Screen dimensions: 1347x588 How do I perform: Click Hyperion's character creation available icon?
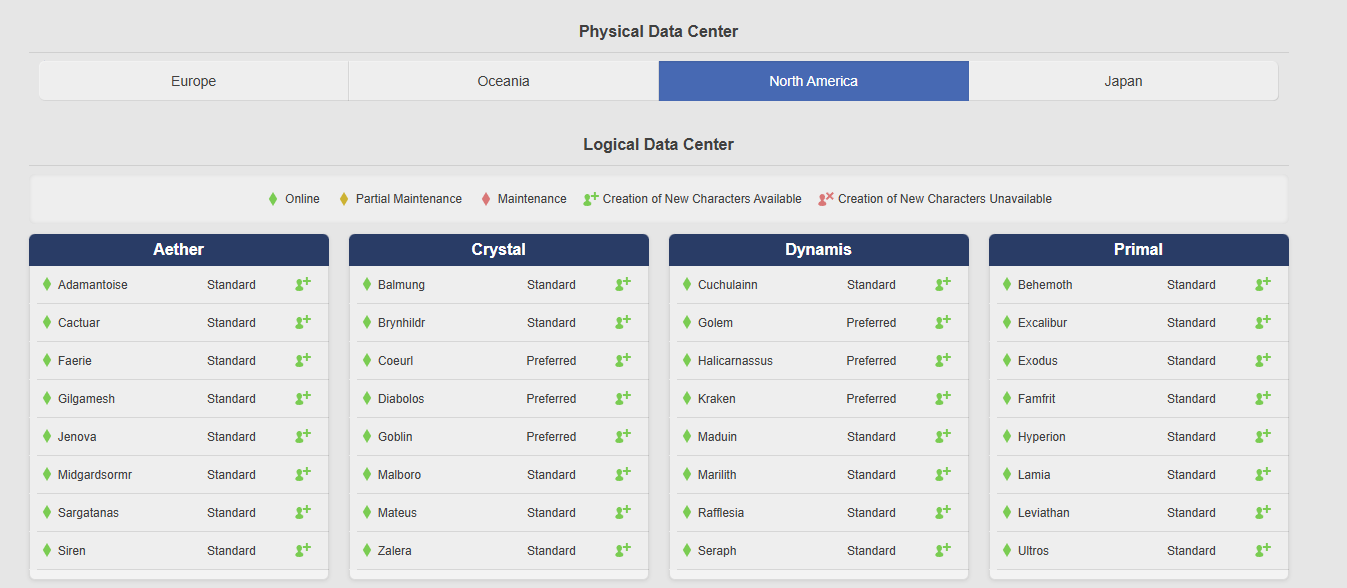[1263, 436]
